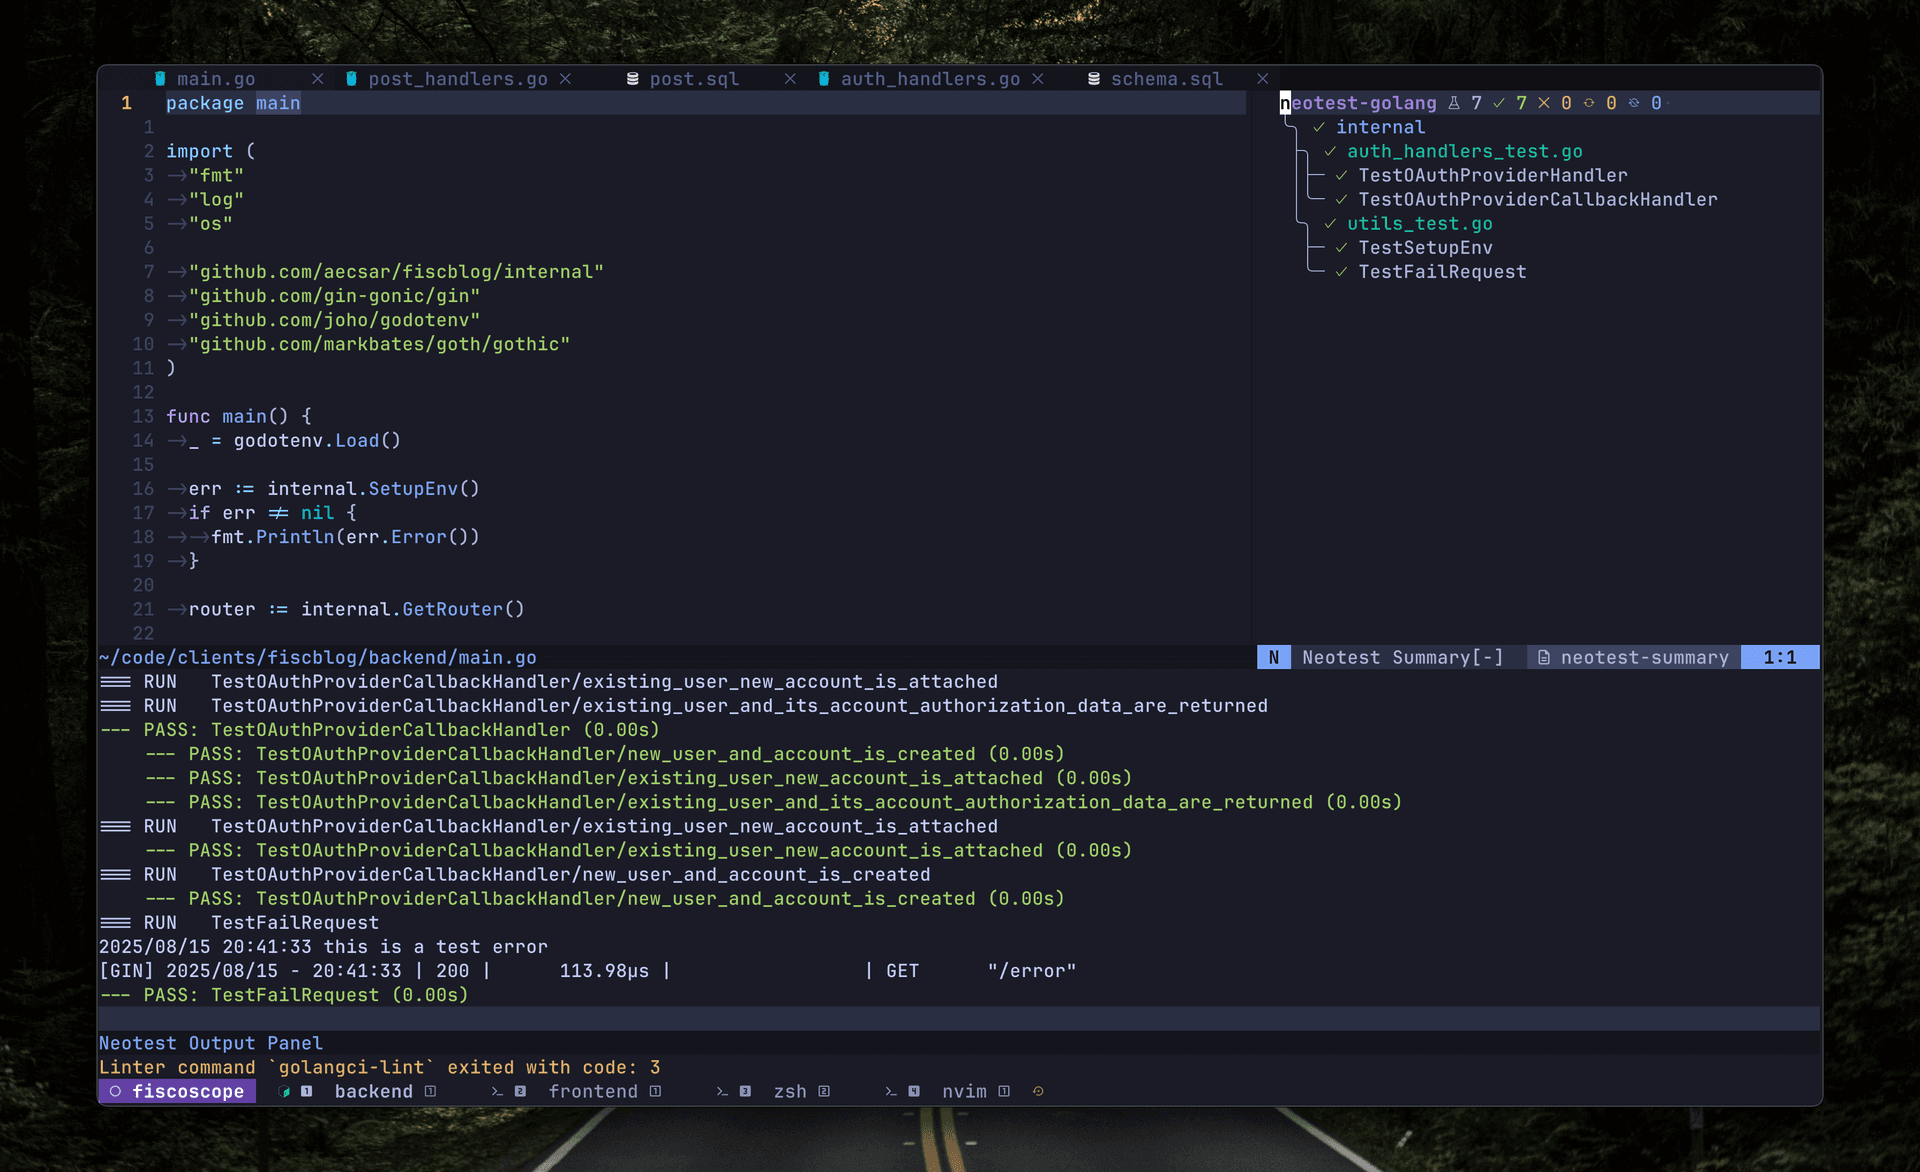The image size is (1920, 1172).
Task: Close the auth_handlers.go tab
Action: (x=1038, y=79)
